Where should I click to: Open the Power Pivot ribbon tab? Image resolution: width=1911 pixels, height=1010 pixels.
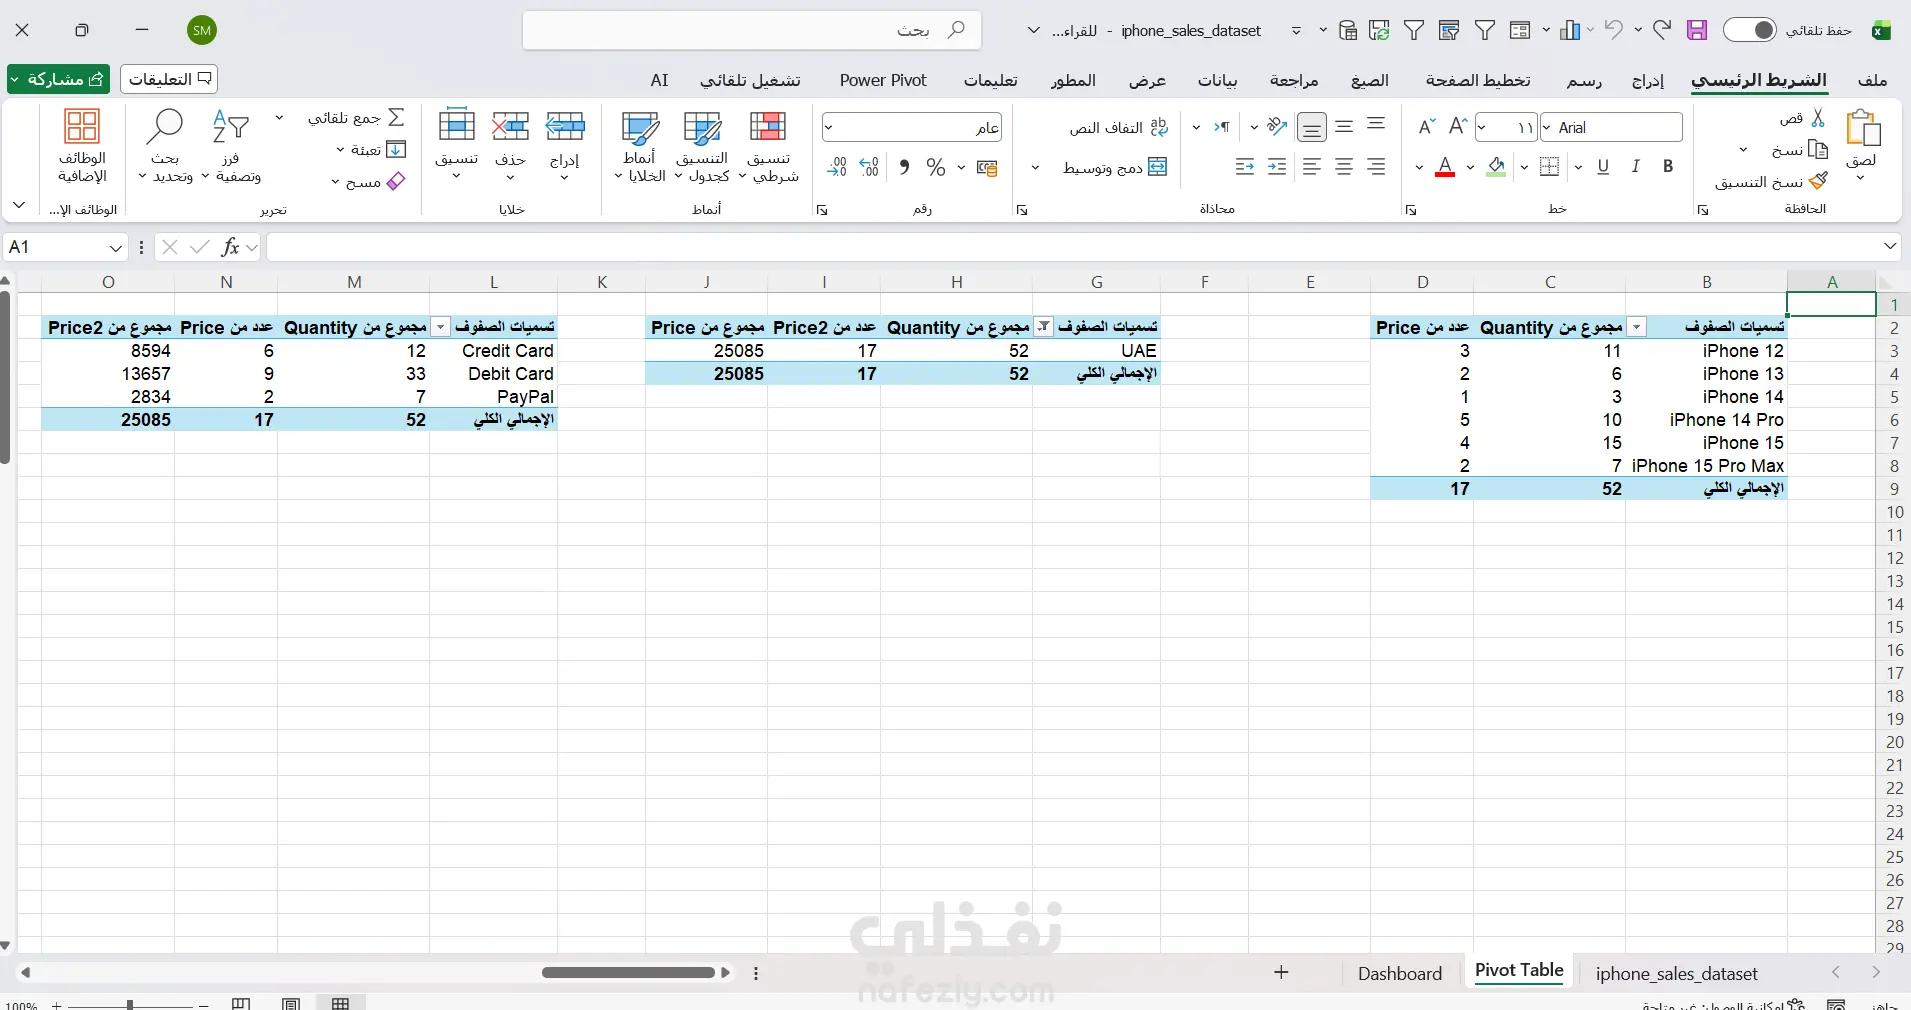pyautogui.click(x=883, y=80)
